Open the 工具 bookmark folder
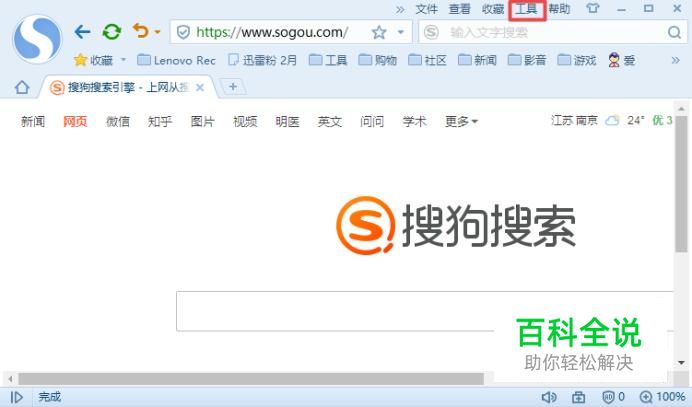Screen dimensions: 692x407 [327, 60]
